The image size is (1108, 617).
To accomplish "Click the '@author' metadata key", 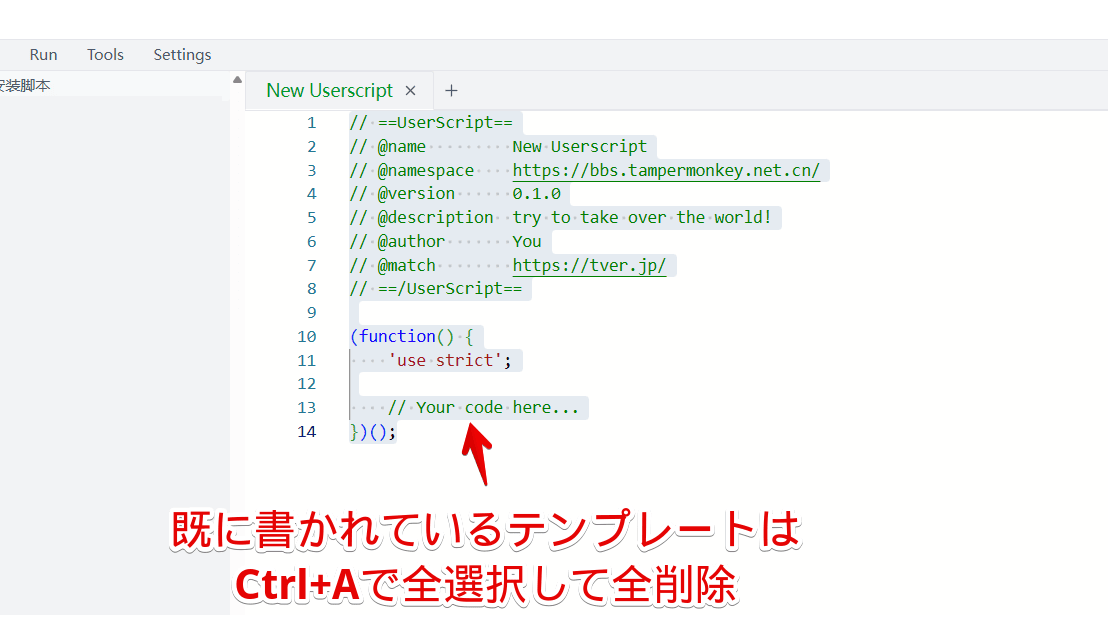I will [x=411, y=242].
